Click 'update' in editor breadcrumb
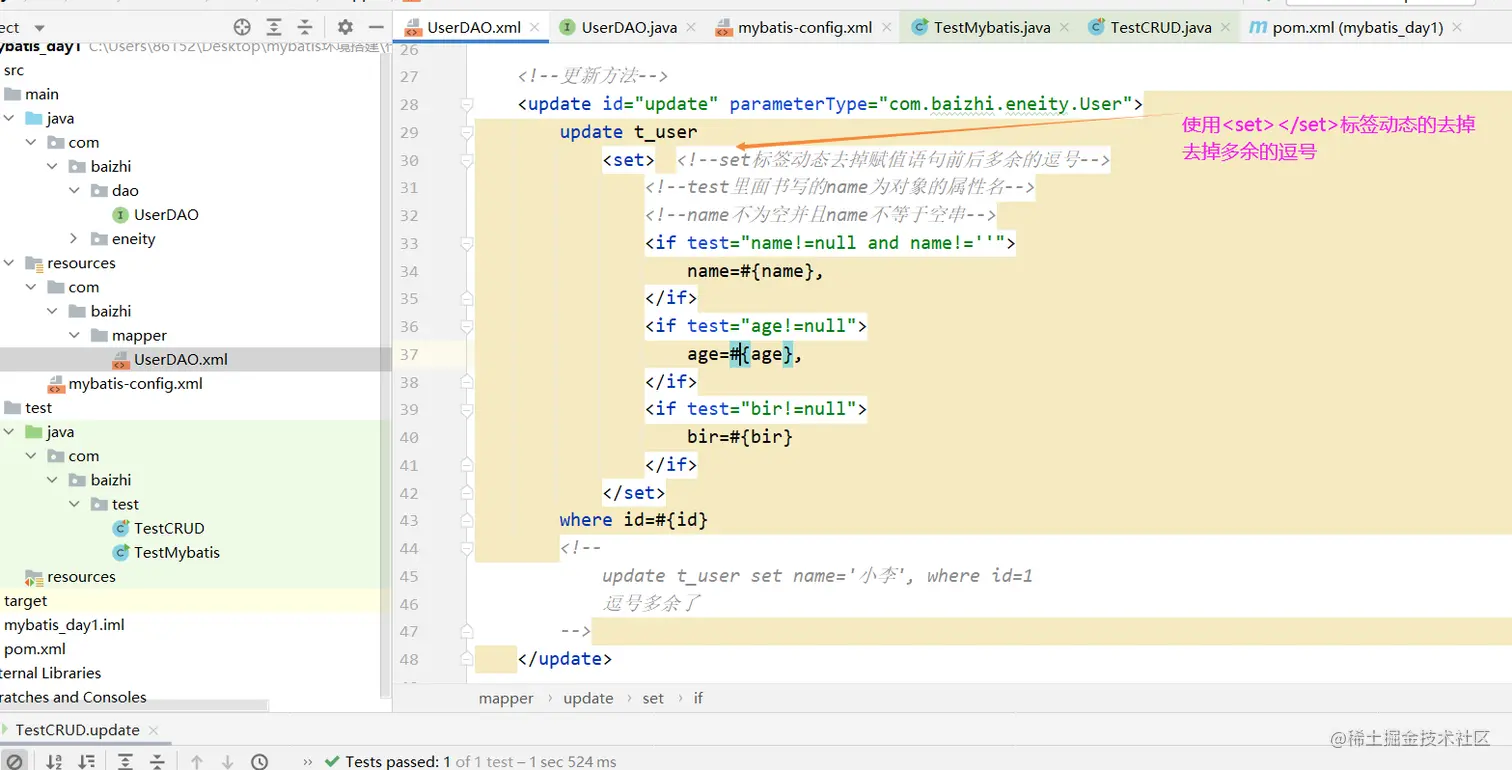 (x=588, y=698)
